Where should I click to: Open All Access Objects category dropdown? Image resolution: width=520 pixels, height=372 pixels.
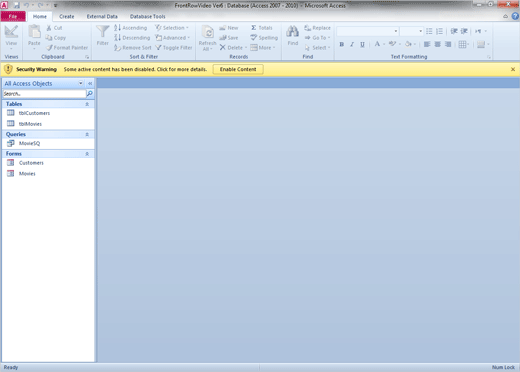[81, 83]
